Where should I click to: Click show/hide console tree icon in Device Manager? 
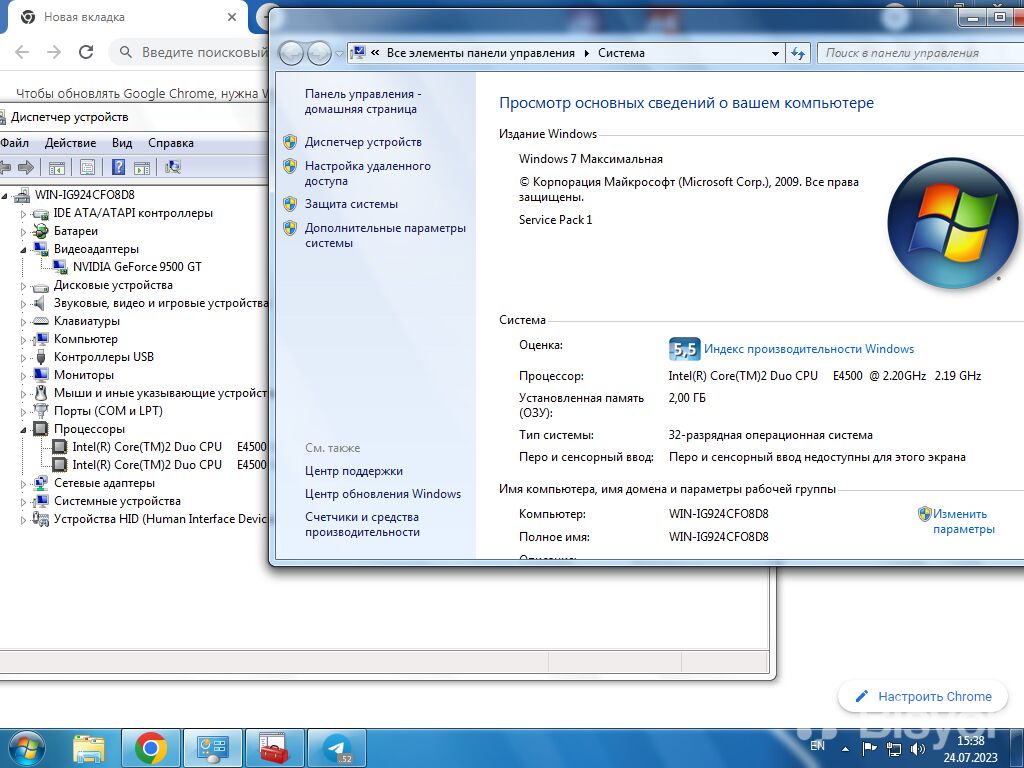coord(57,168)
